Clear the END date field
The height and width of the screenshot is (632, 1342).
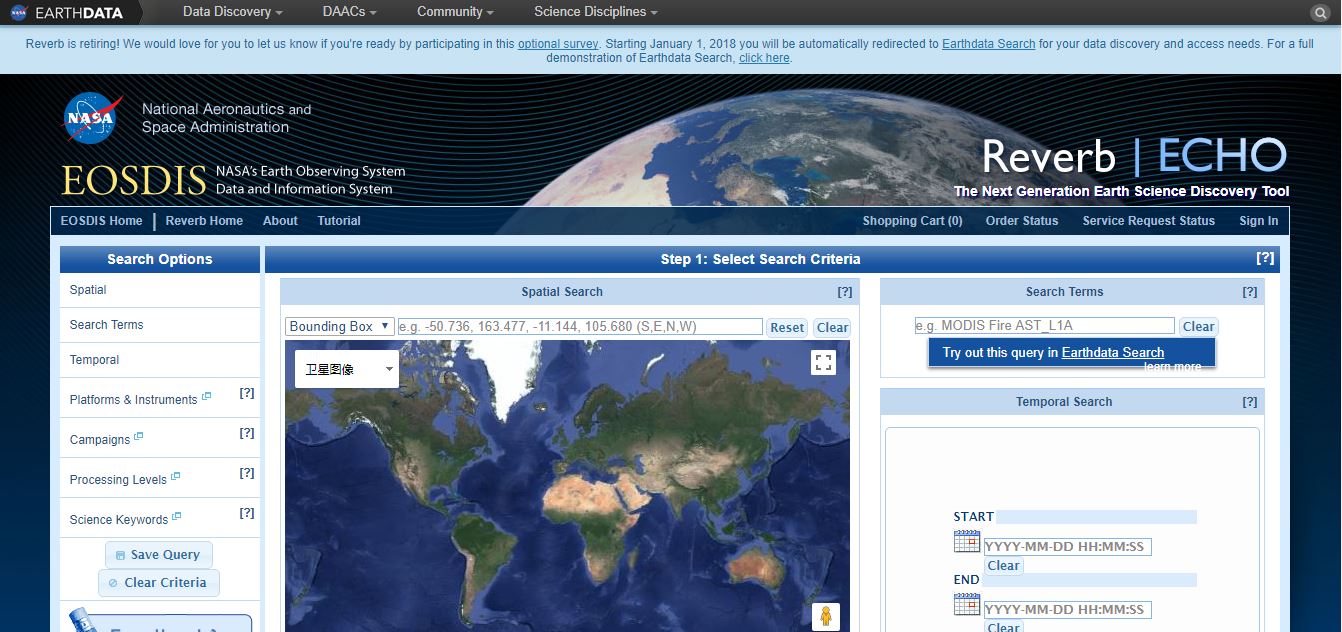(x=1003, y=626)
